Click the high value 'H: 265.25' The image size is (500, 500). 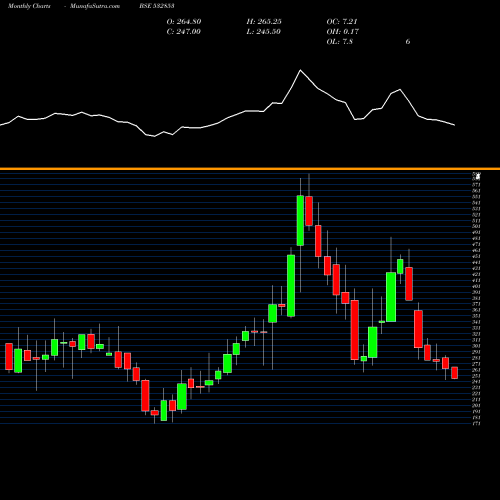pyautogui.click(x=264, y=22)
